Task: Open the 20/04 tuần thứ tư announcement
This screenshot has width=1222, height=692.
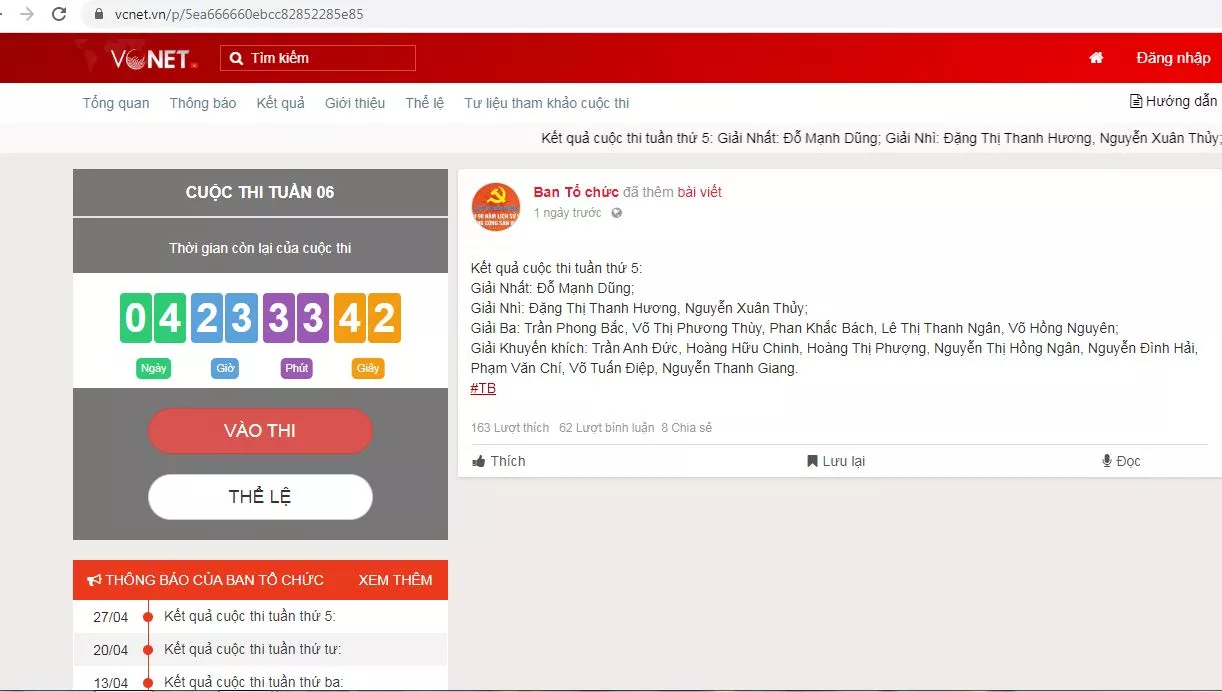Action: pos(252,649)
